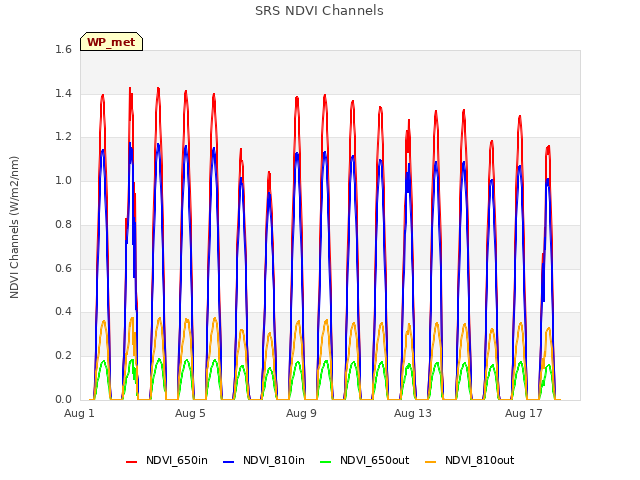640x480 pixels.
Task: Click the WP_met annotation label
Action: (111, 42)
